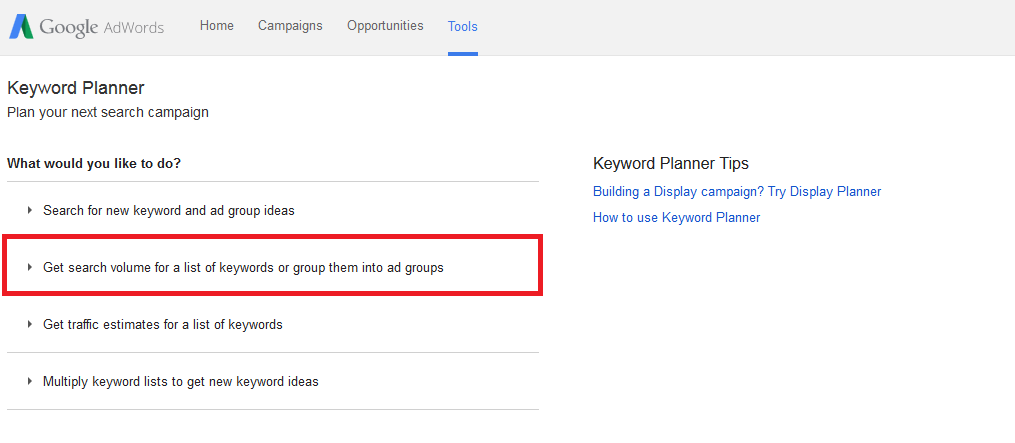
Task: Click the Google AdWords wordmark text
Action: [102, 27]
